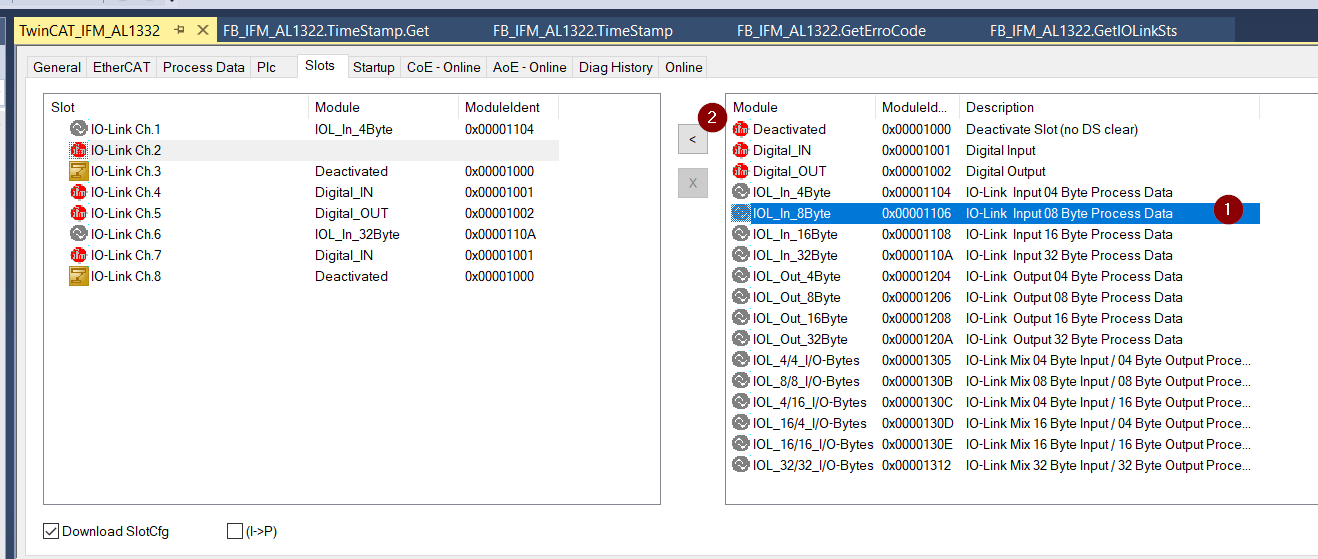Screen dimensions: 1318x559
Task: Click the IOL_Out_16Byte module icon
Action: pyautogui.click(x=741, y=318)
